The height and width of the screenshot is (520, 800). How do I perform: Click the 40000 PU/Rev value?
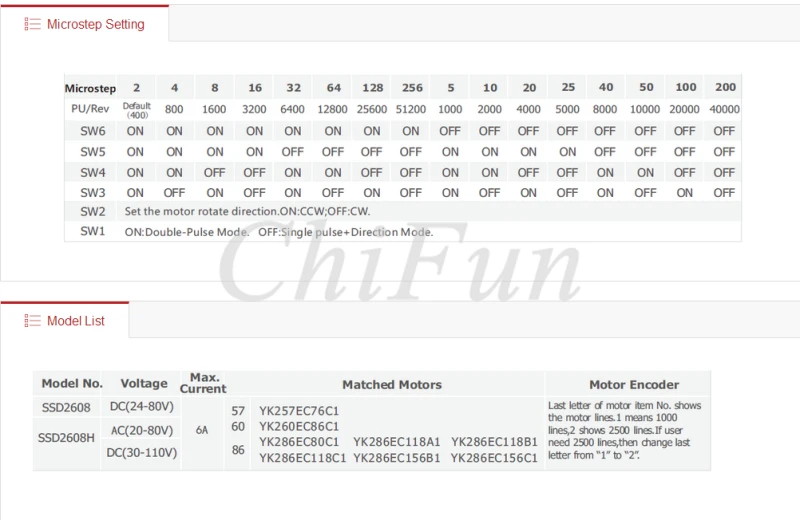coord(724,109)
